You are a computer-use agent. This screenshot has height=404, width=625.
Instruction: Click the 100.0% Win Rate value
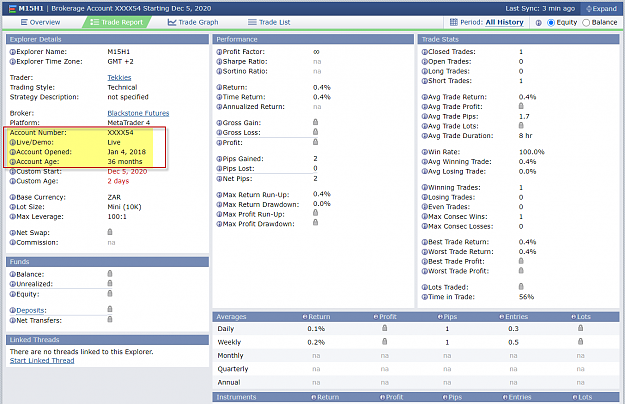[531, 152]
